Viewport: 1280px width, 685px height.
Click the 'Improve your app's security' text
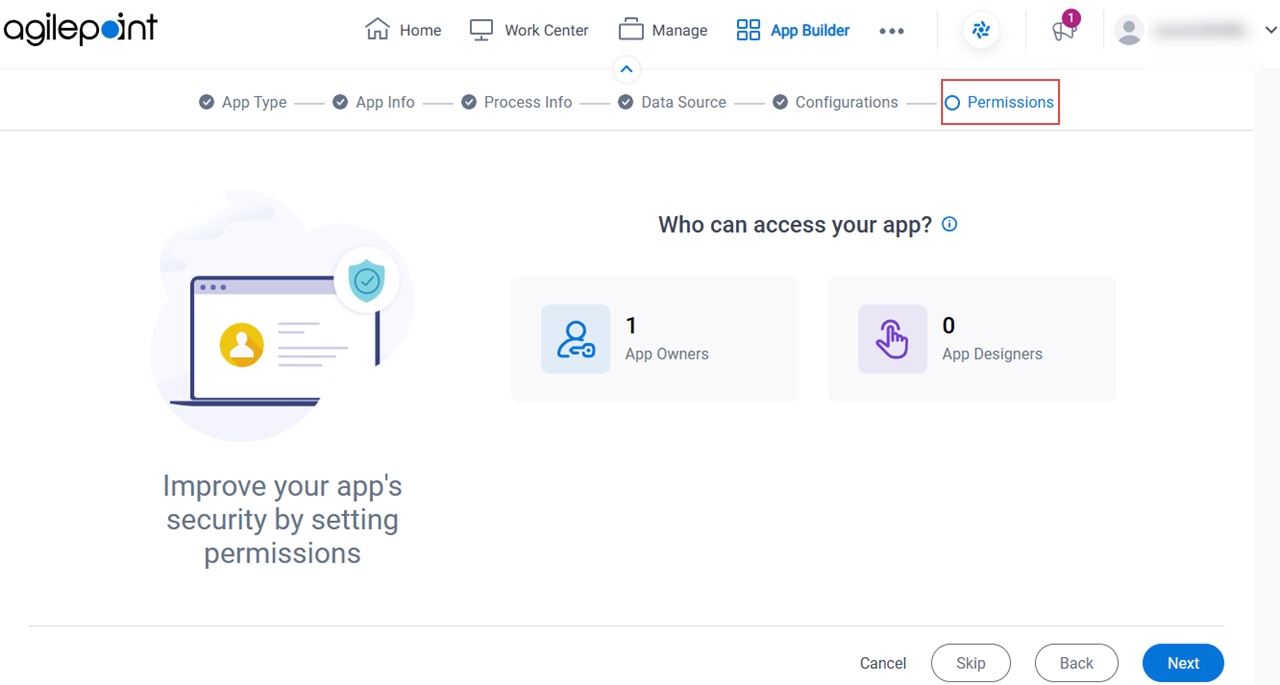tap(283, 519)
